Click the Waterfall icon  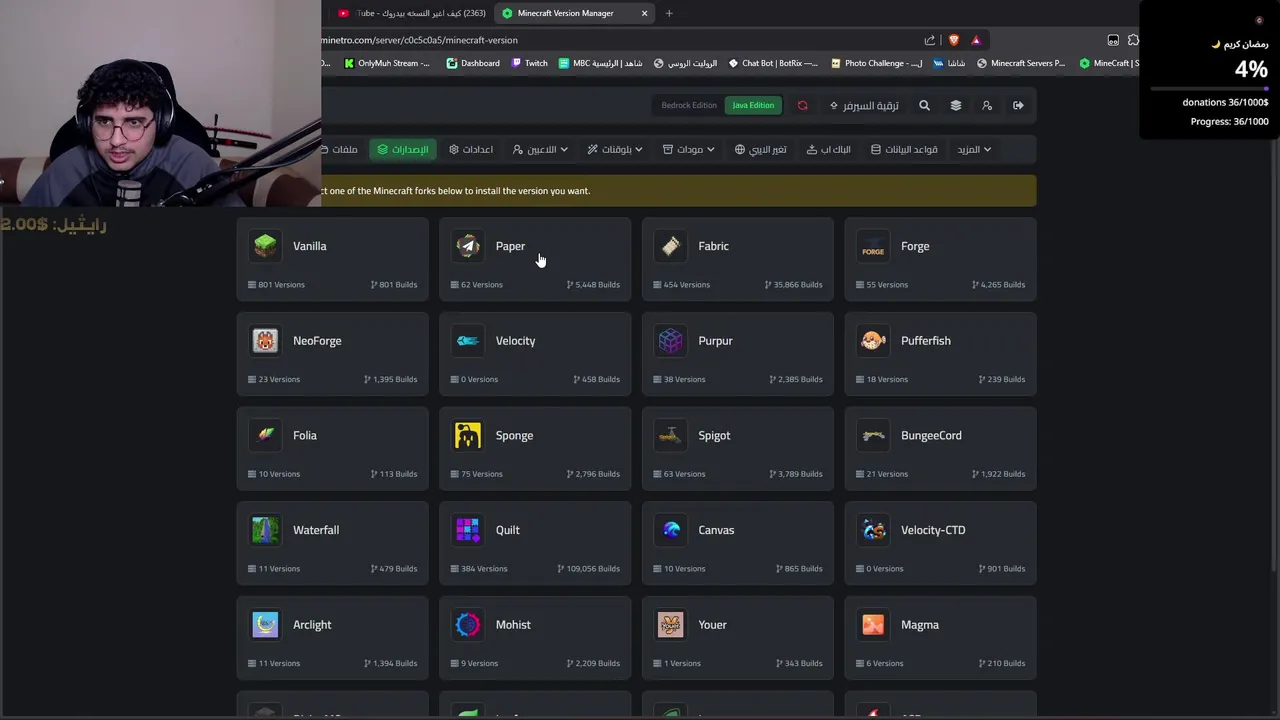tap(265, 530)
